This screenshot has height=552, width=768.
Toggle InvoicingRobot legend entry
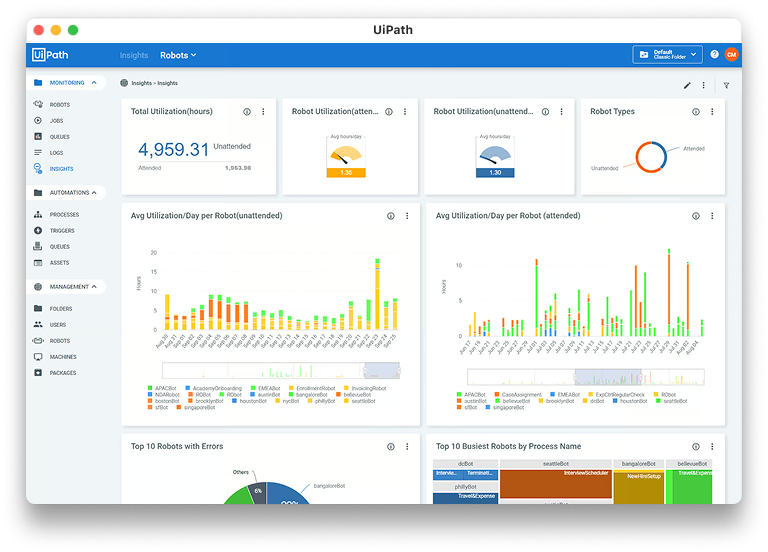pyautogui.click(x=365, y=388)
